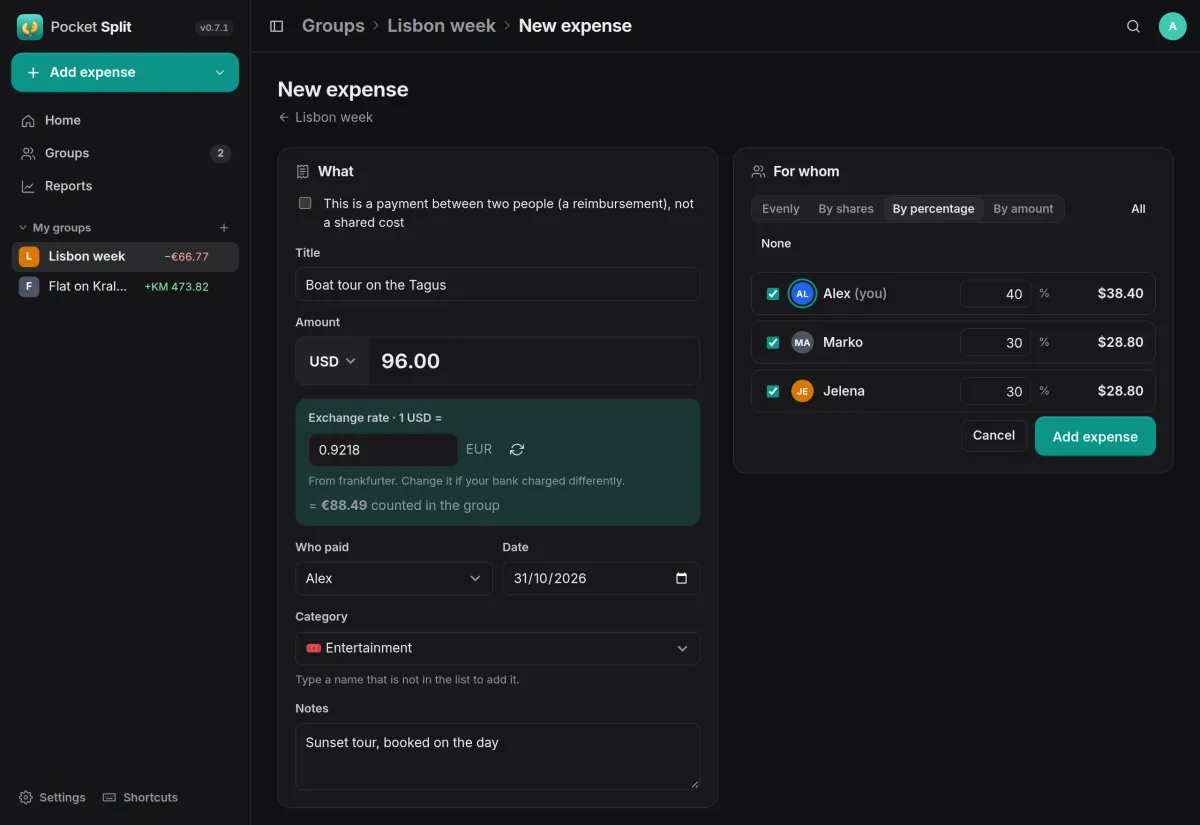Click the orange Lisbon week group icon
Image resolution: width=1200 pixels, height=825 pixels.
[29, 257]
